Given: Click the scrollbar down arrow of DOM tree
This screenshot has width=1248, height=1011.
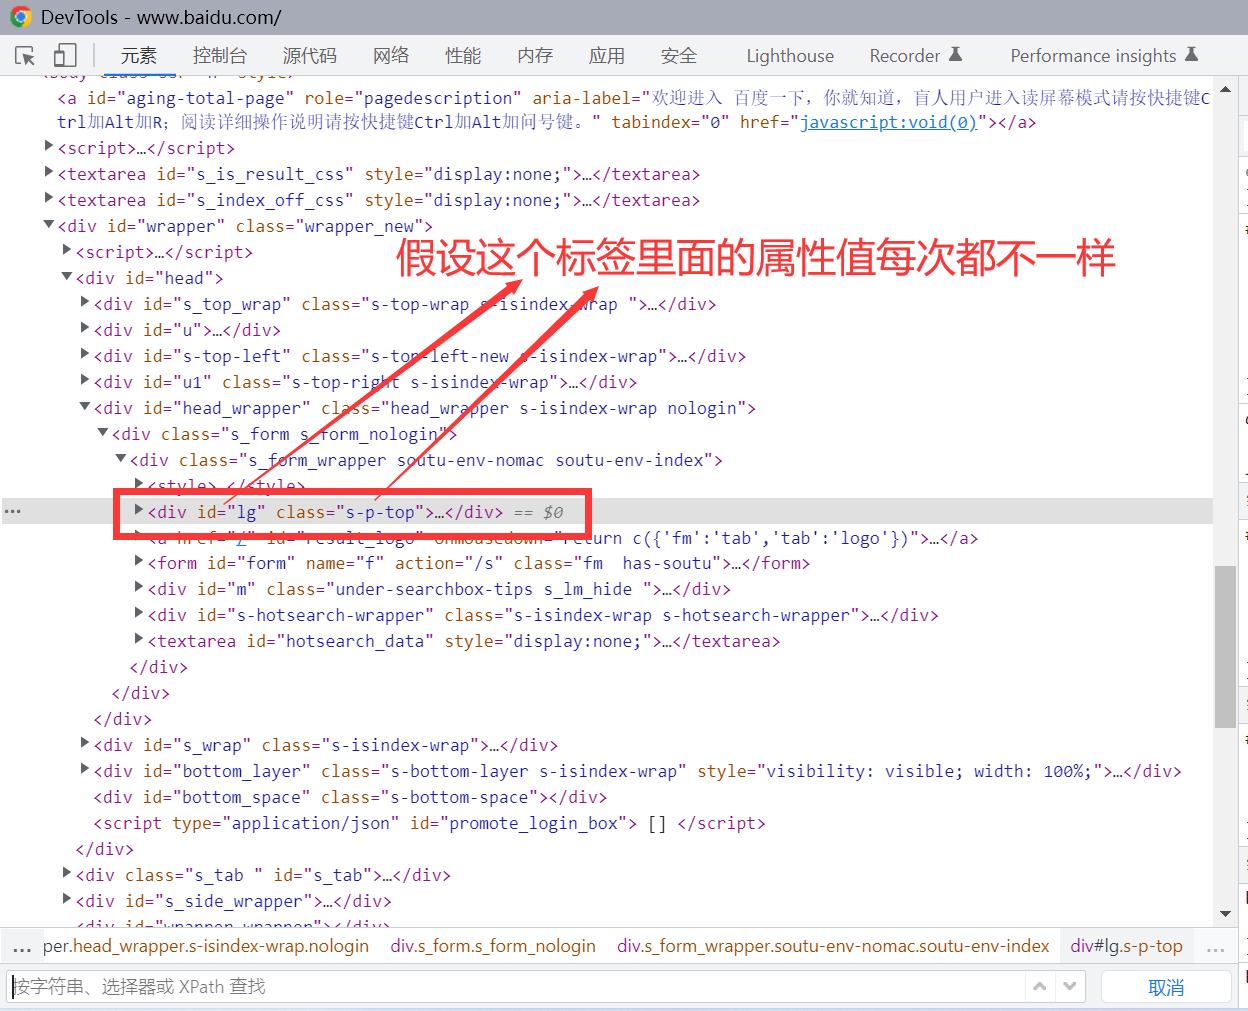Looking at the screenshot, I should [1226, 914].
